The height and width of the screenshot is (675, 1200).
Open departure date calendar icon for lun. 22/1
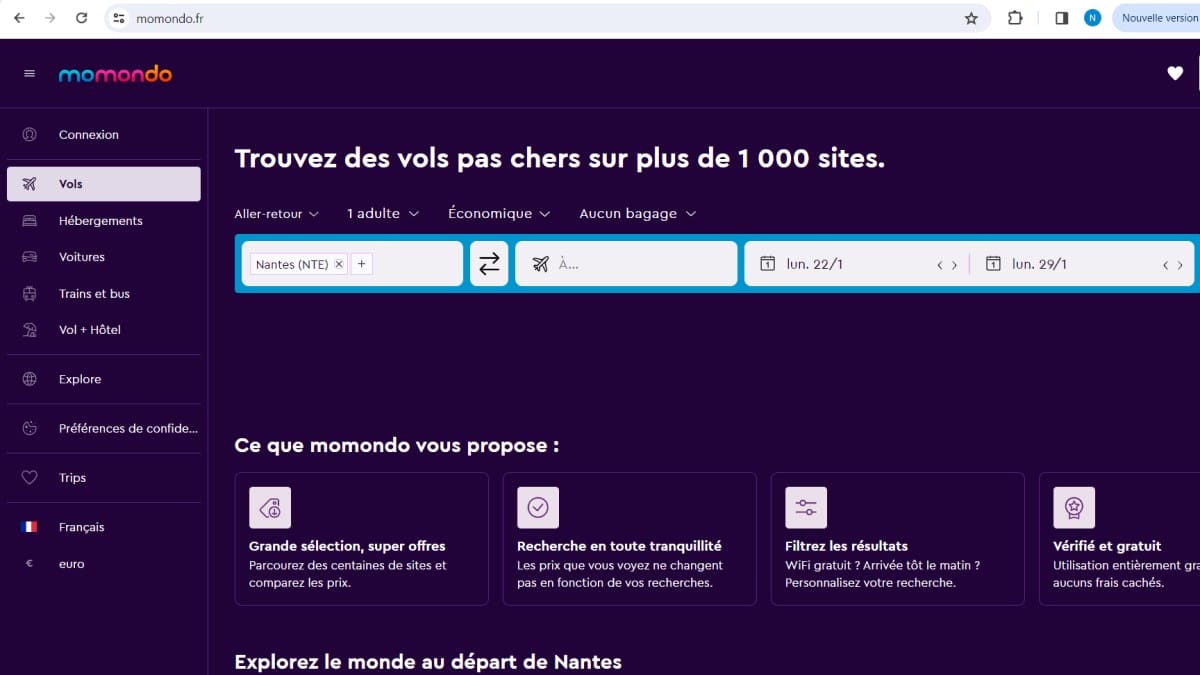(x=768, y=264)
